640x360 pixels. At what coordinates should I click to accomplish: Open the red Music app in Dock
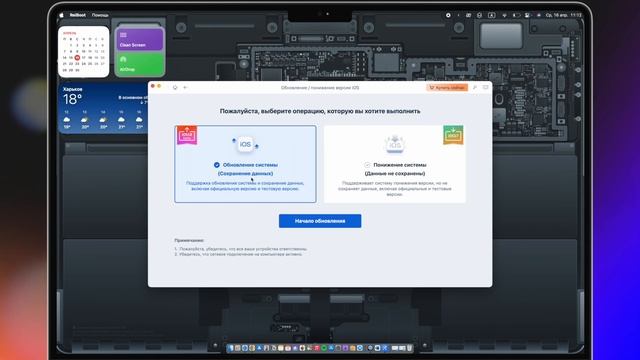tap(317, 348)
